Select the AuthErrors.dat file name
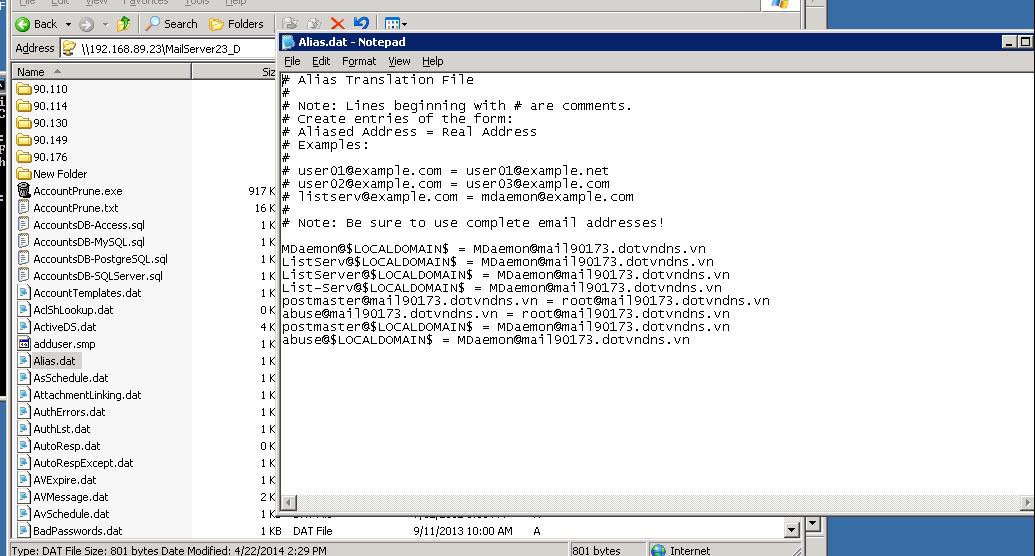 click(69, 412)
